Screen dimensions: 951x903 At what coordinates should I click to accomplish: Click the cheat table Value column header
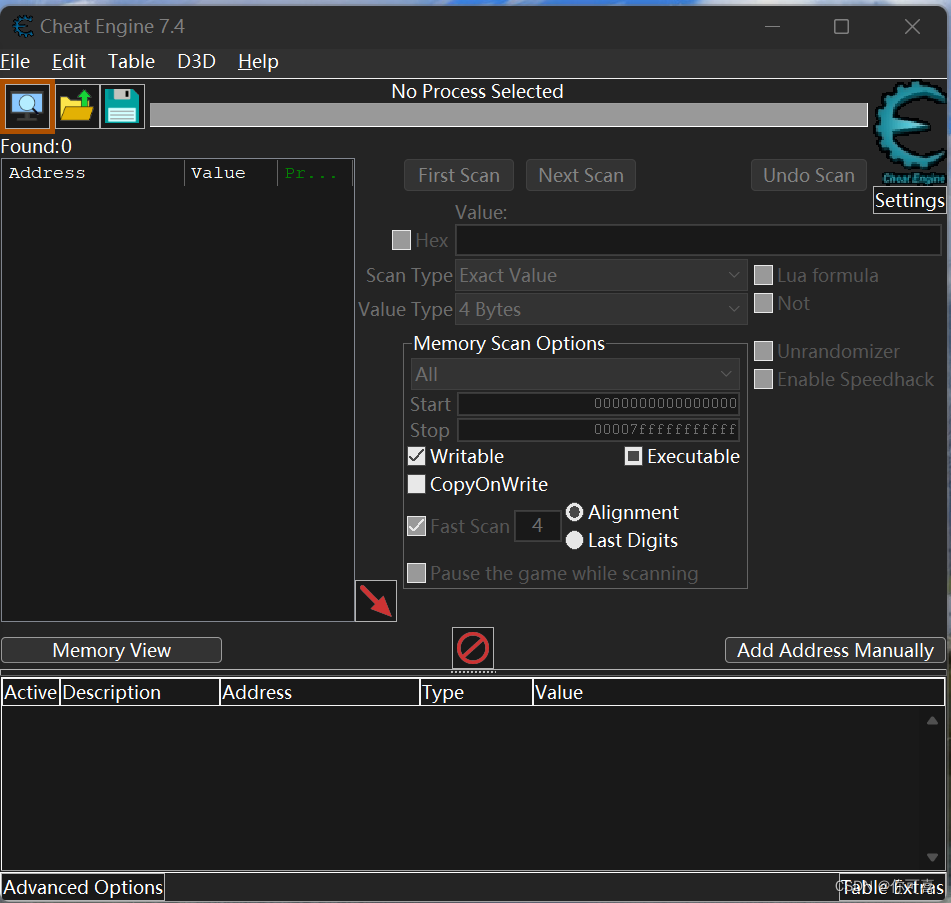click(x=738, y=692)
